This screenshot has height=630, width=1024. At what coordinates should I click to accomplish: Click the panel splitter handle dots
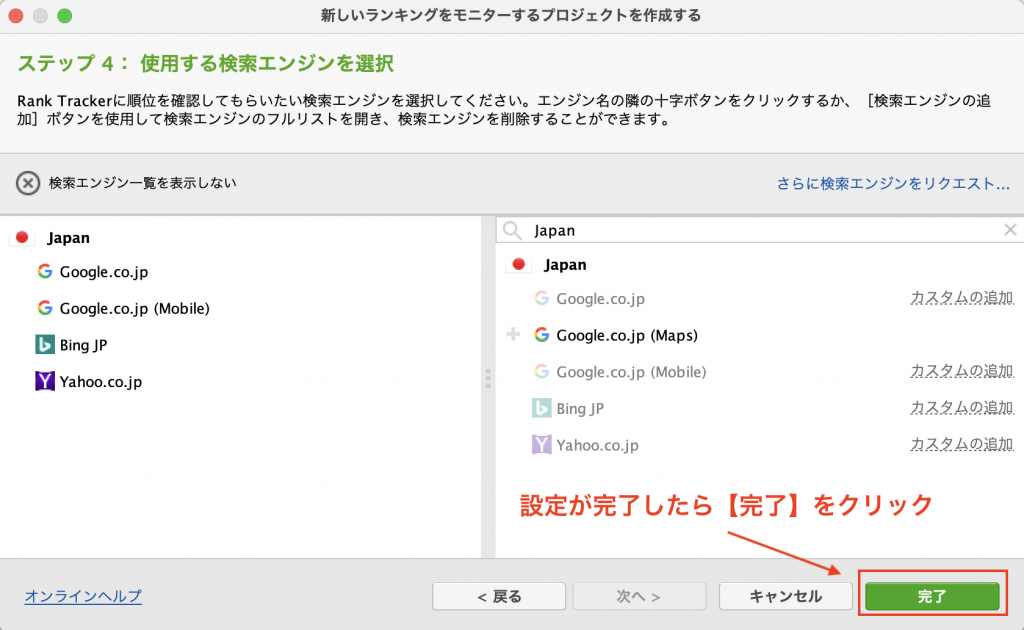click(488, 379)
